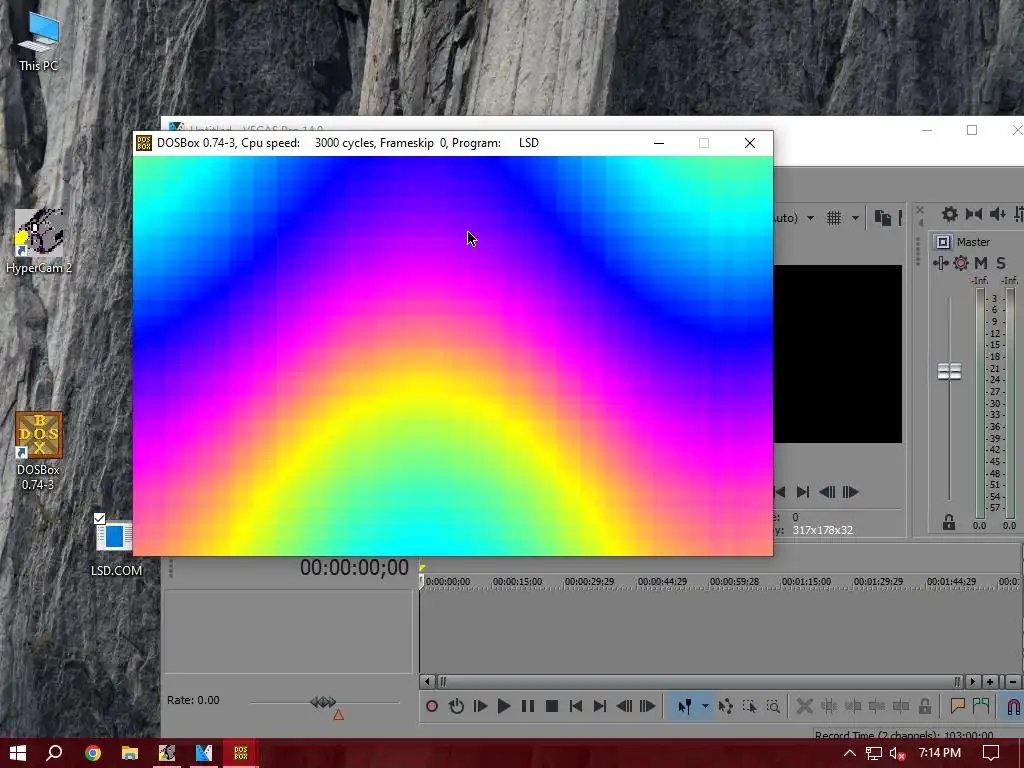Click the Trim End icon in VEGAS toolbar
Screen dimensions: 1024x768
(x=876, y=706)
